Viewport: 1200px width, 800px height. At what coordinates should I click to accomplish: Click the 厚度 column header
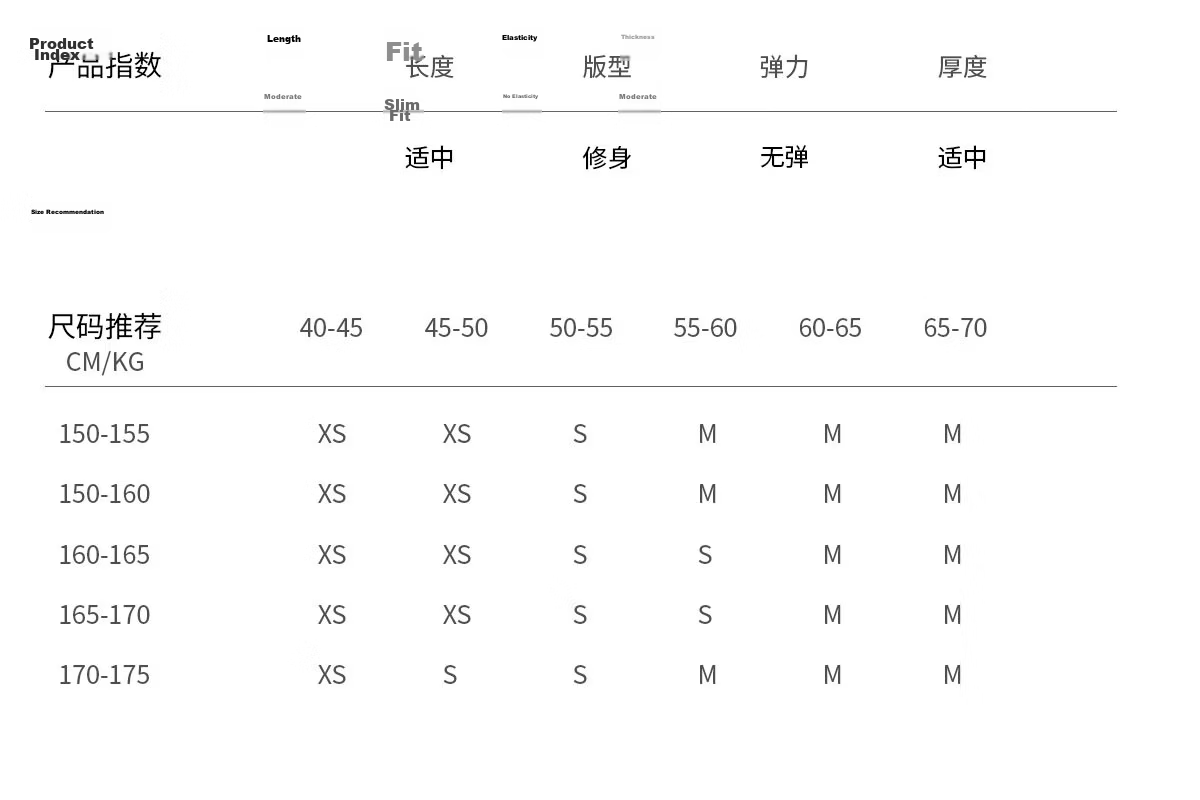(962, 67)
